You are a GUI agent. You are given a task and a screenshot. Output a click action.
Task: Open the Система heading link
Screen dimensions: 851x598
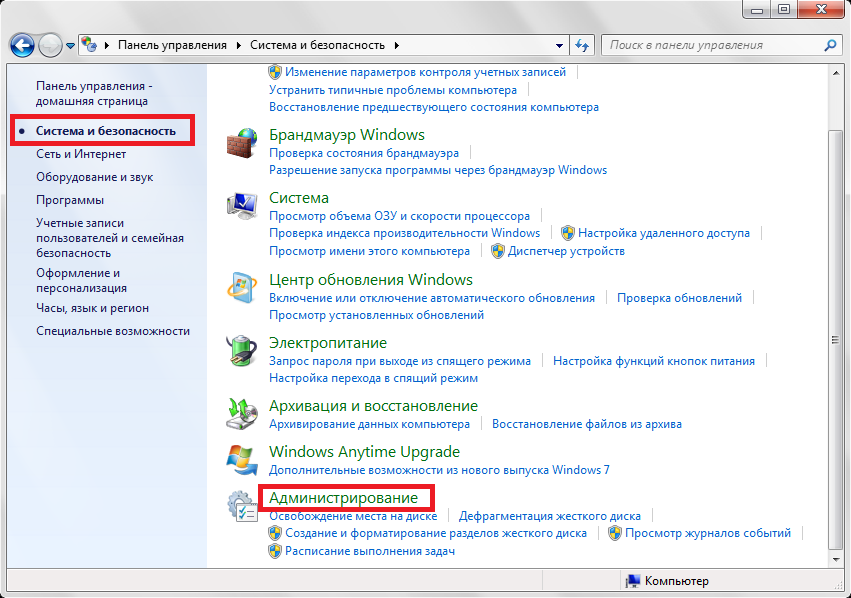coord(299,198)
